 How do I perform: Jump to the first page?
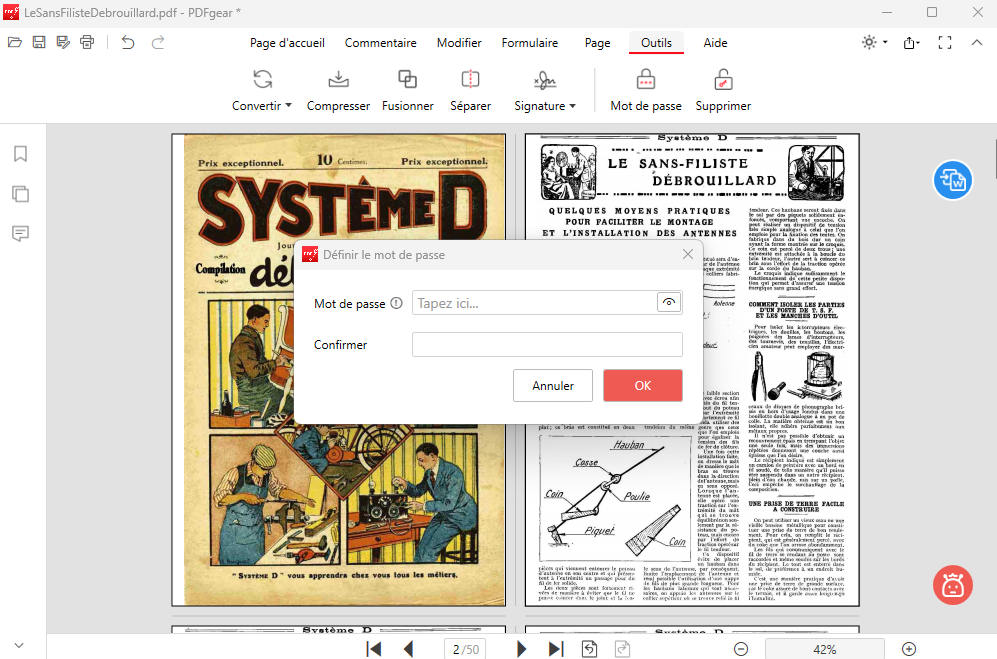374,649
